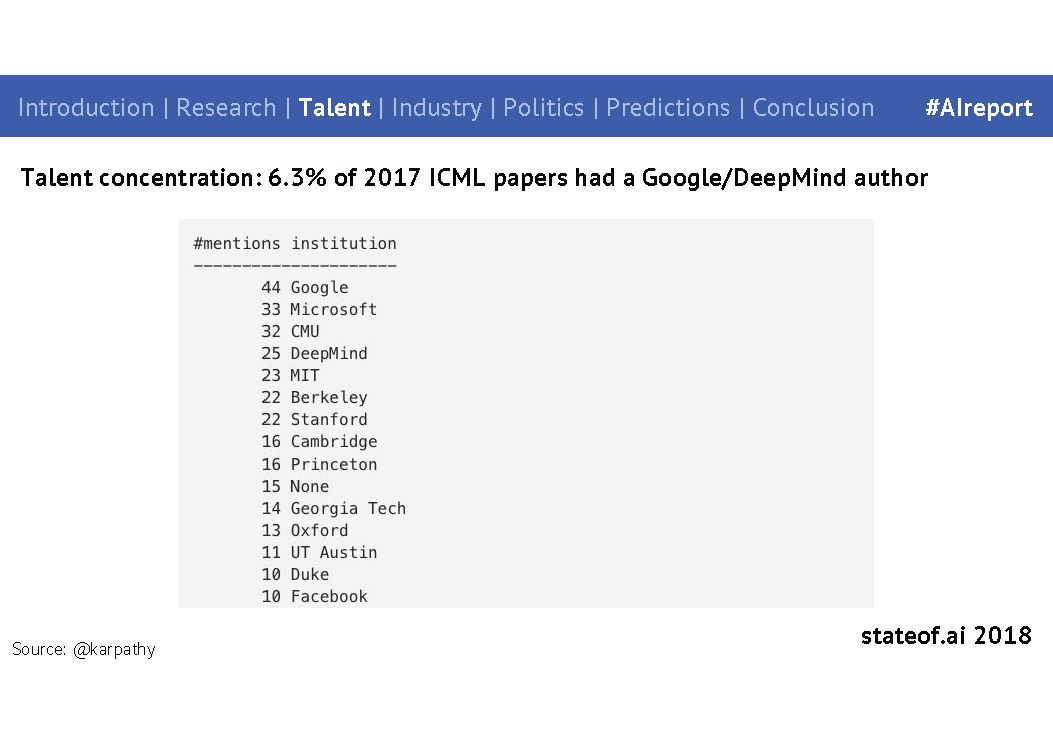Switch to the Industry section
1053x744 pixels.
(x=437, y=108)
